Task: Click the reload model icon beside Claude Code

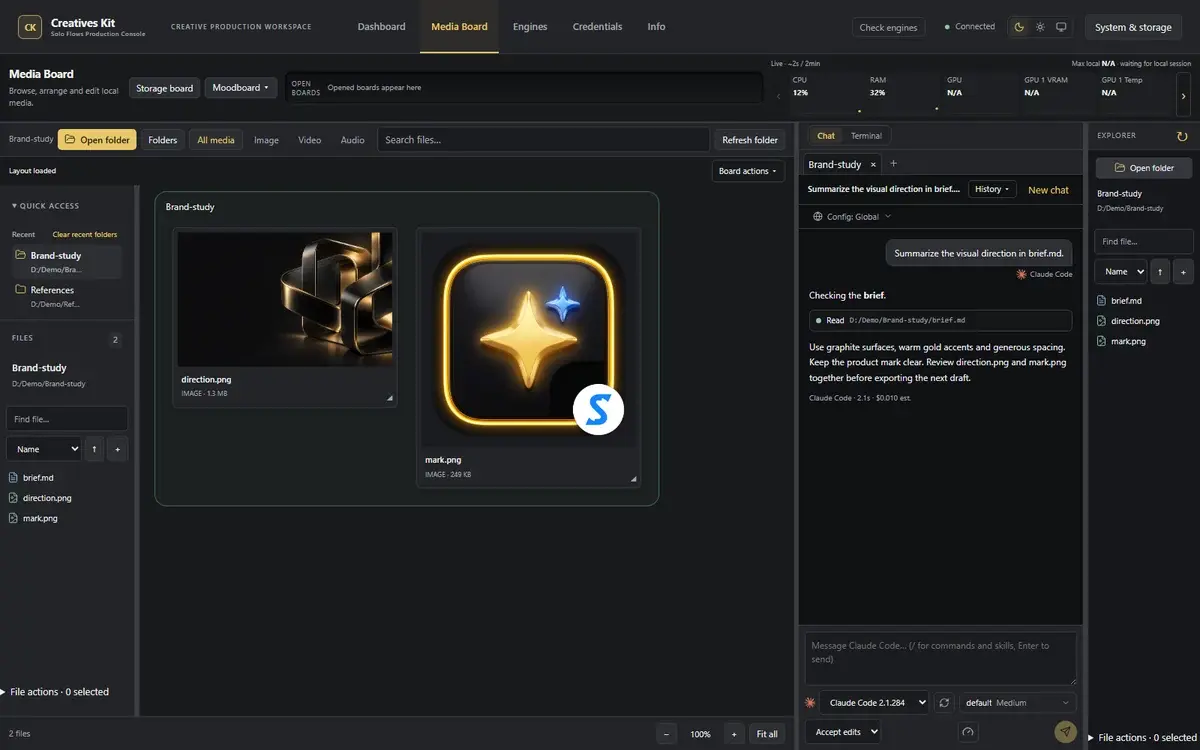Action: point(944,703)
